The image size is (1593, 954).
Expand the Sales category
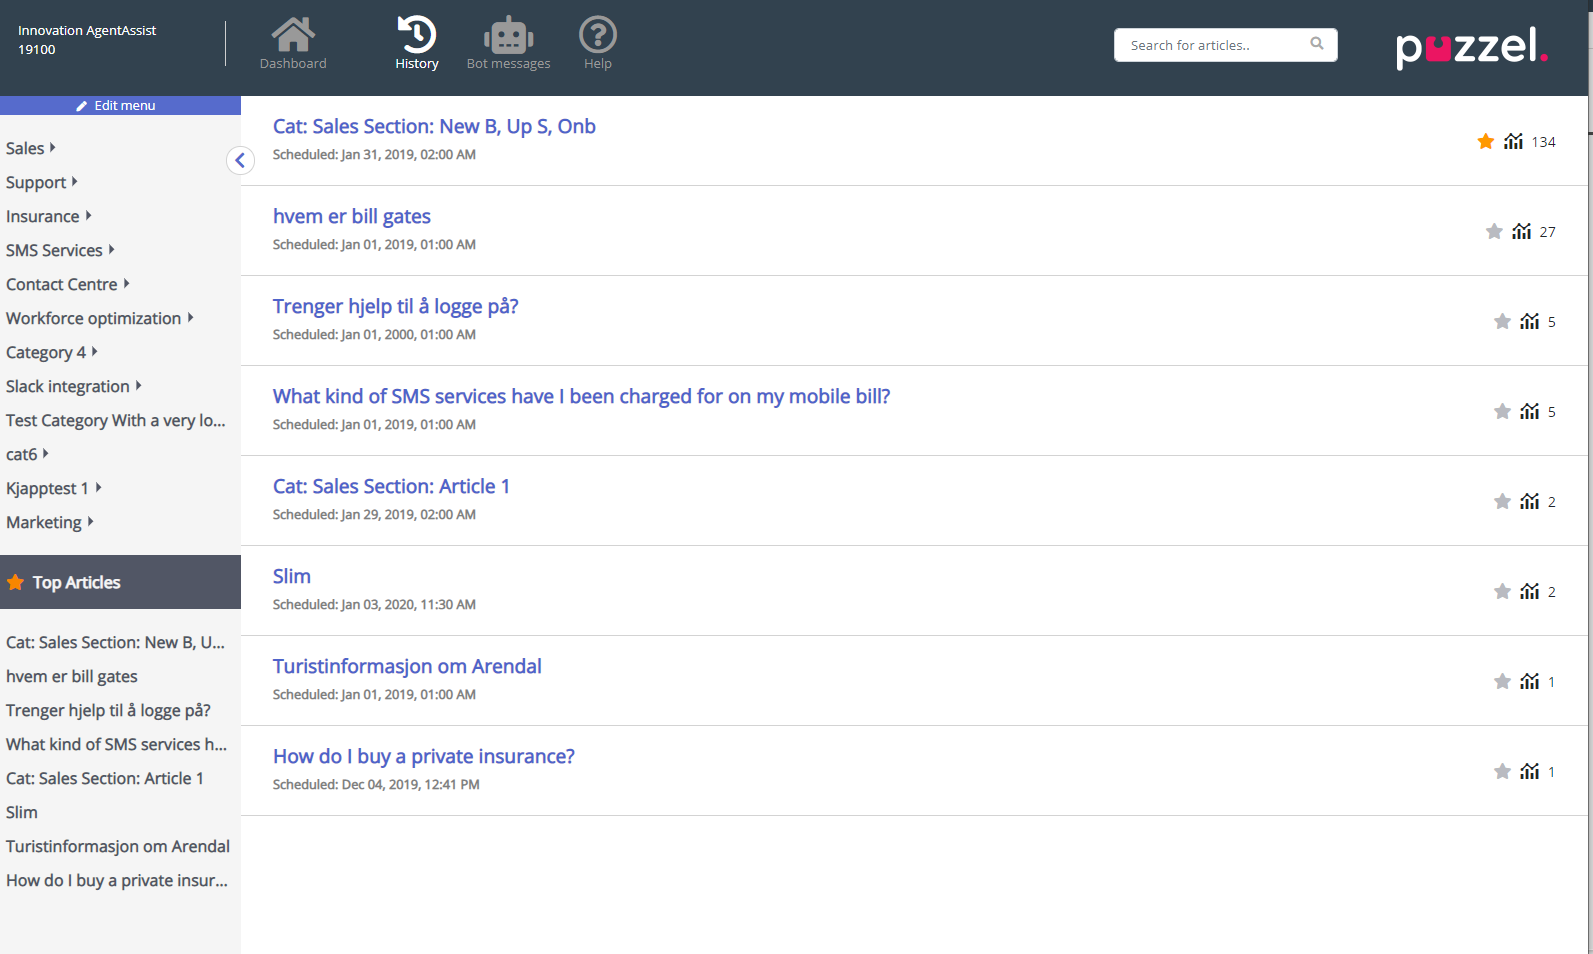[x=30, y=148]
